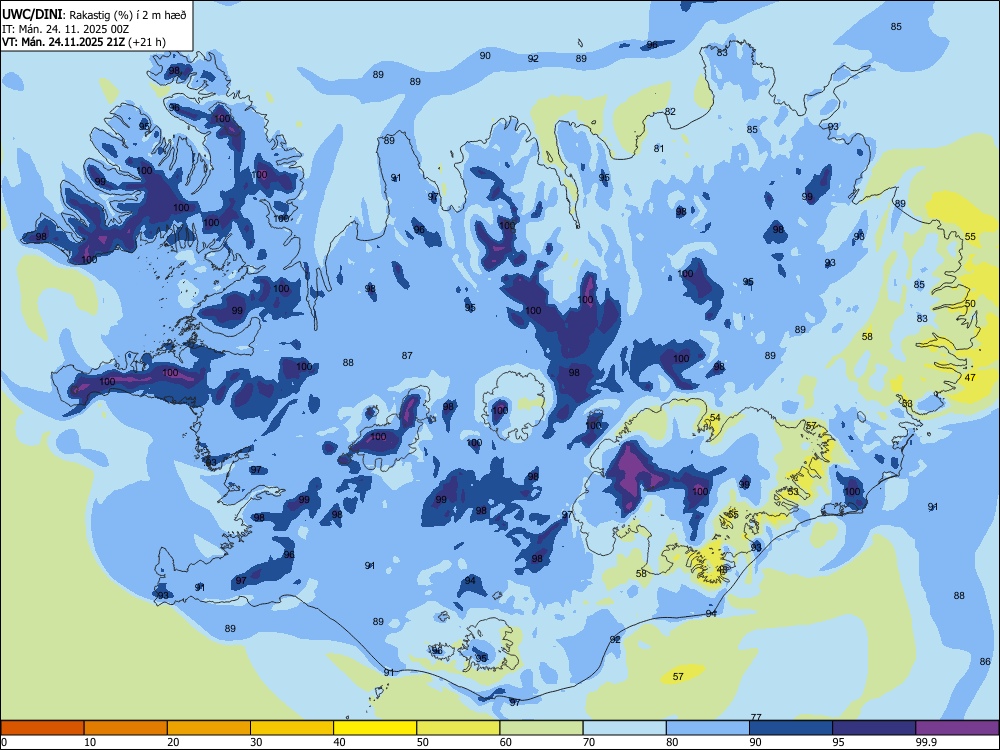Click the 77 humidity value on the map
1000x750 pixels.
coord(756,717)
